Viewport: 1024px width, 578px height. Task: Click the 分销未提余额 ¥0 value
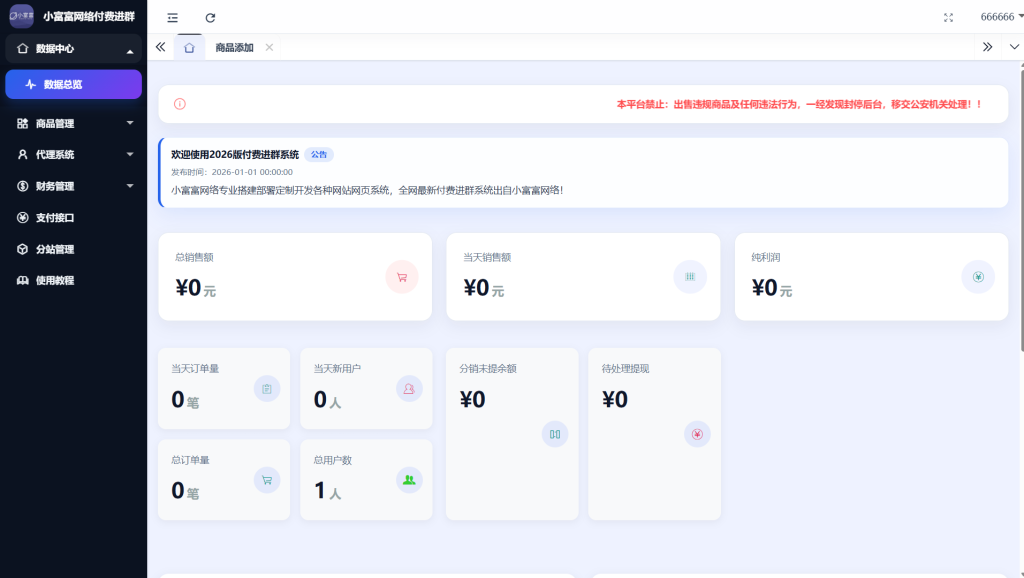(472, 399)
